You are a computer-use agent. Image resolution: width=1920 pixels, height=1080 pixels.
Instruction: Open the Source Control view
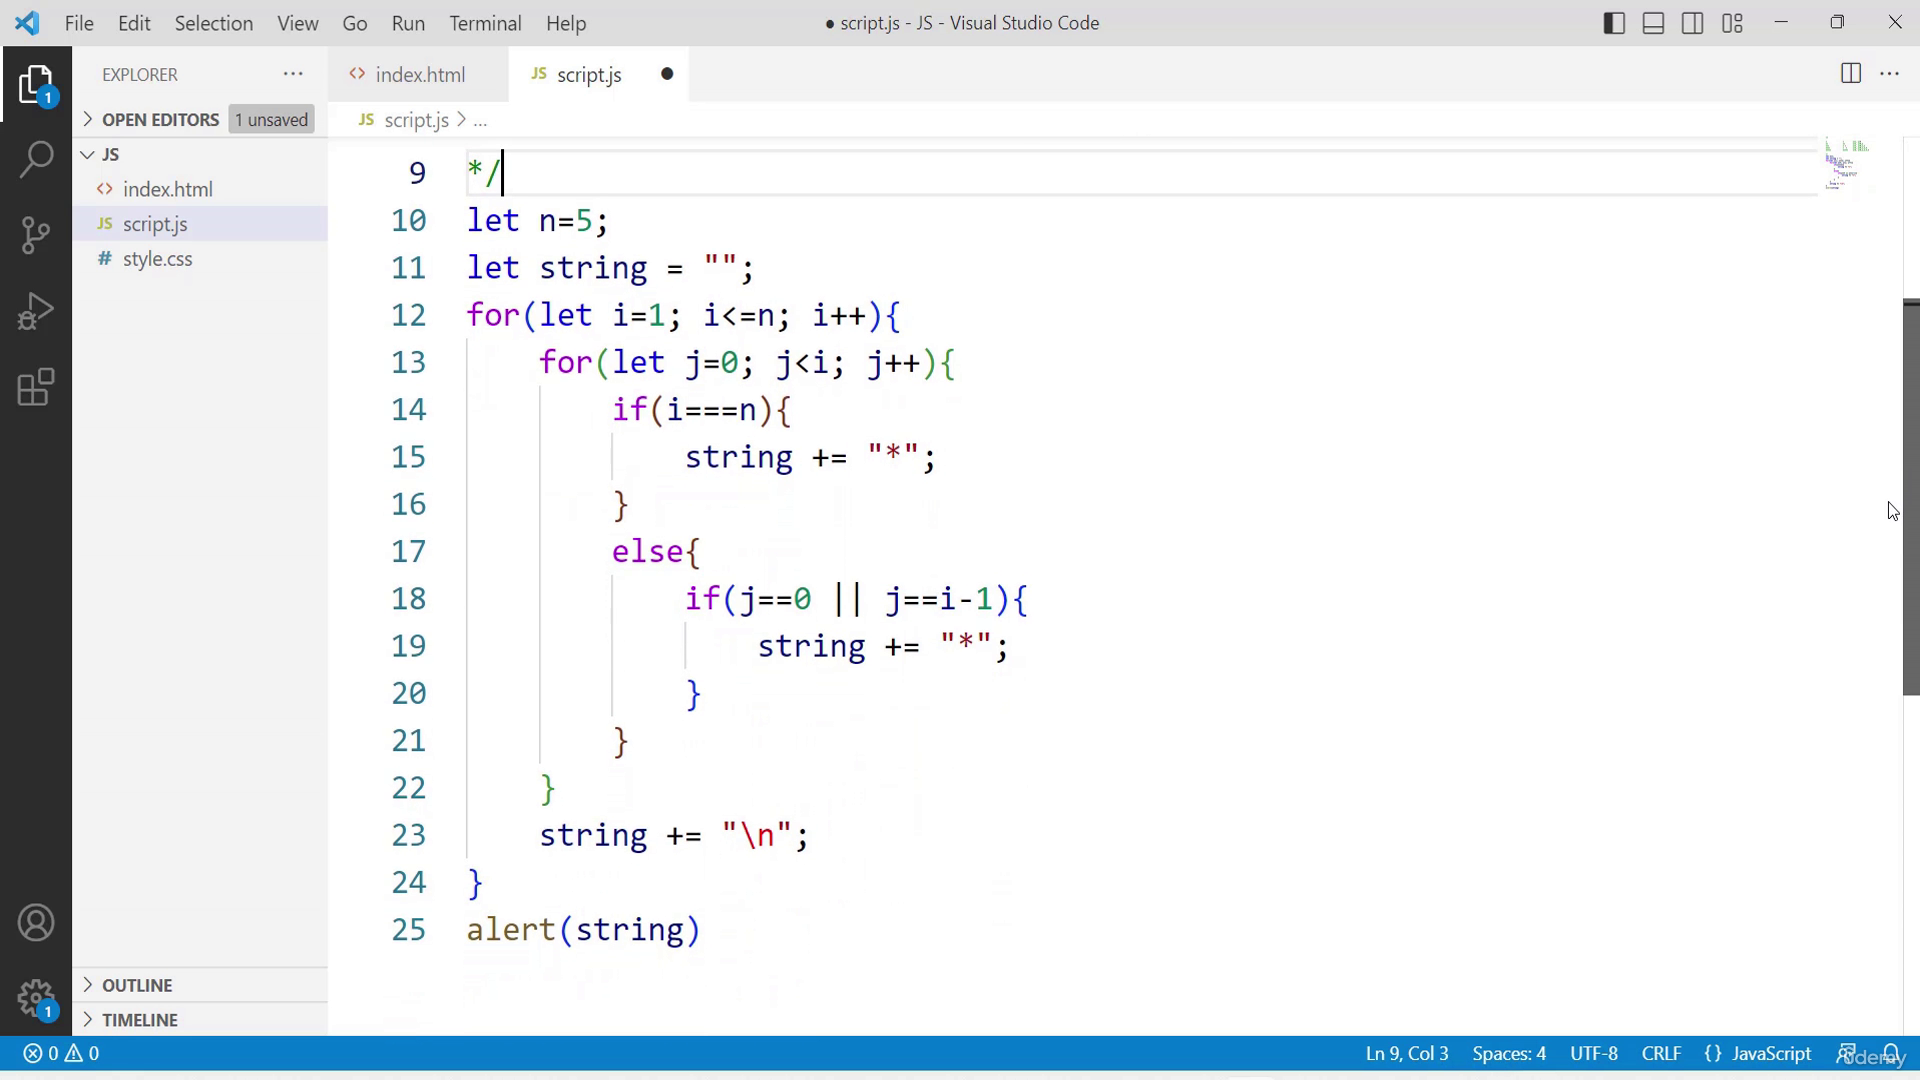[36, 235]
